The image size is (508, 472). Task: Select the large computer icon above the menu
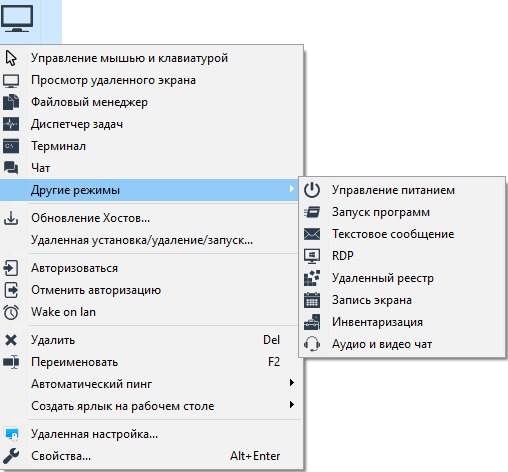click(x=17, y=19)
